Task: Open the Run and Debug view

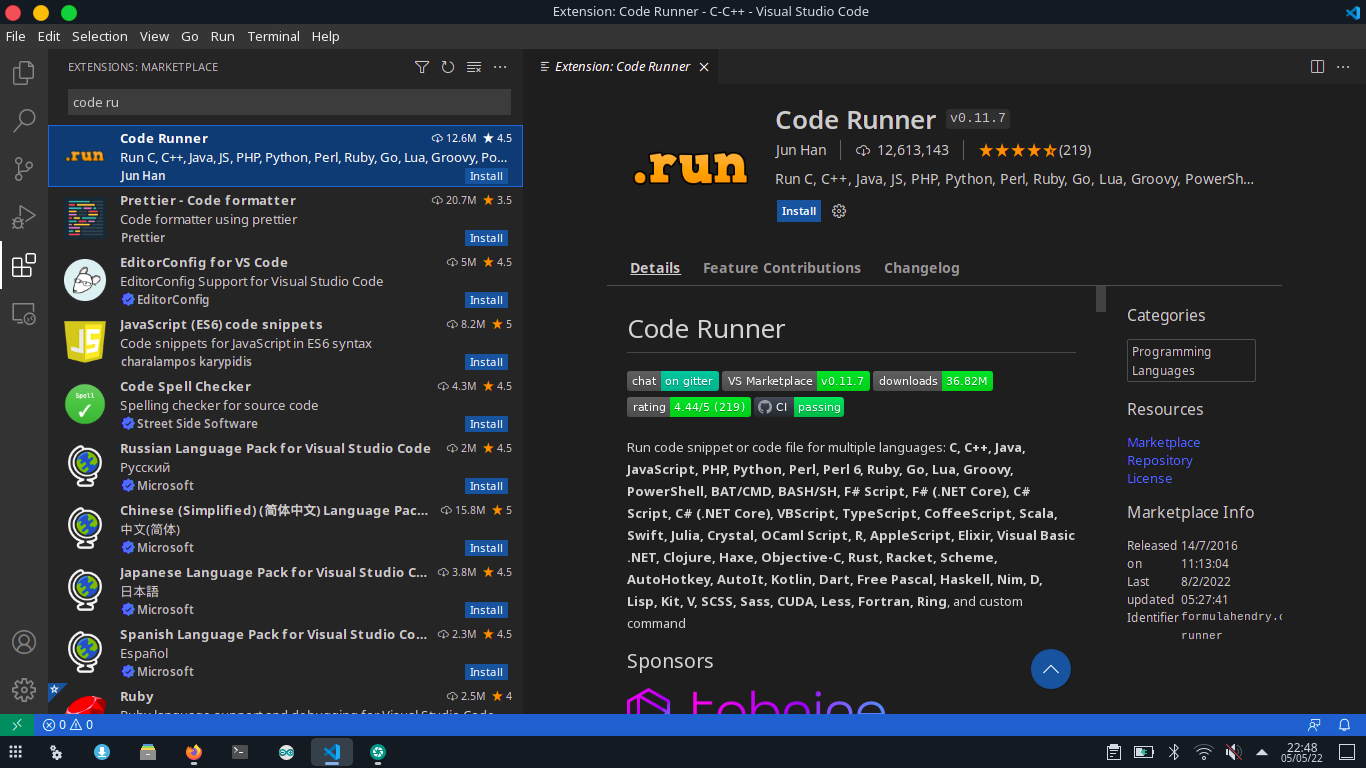Action: tap(24, 217)
